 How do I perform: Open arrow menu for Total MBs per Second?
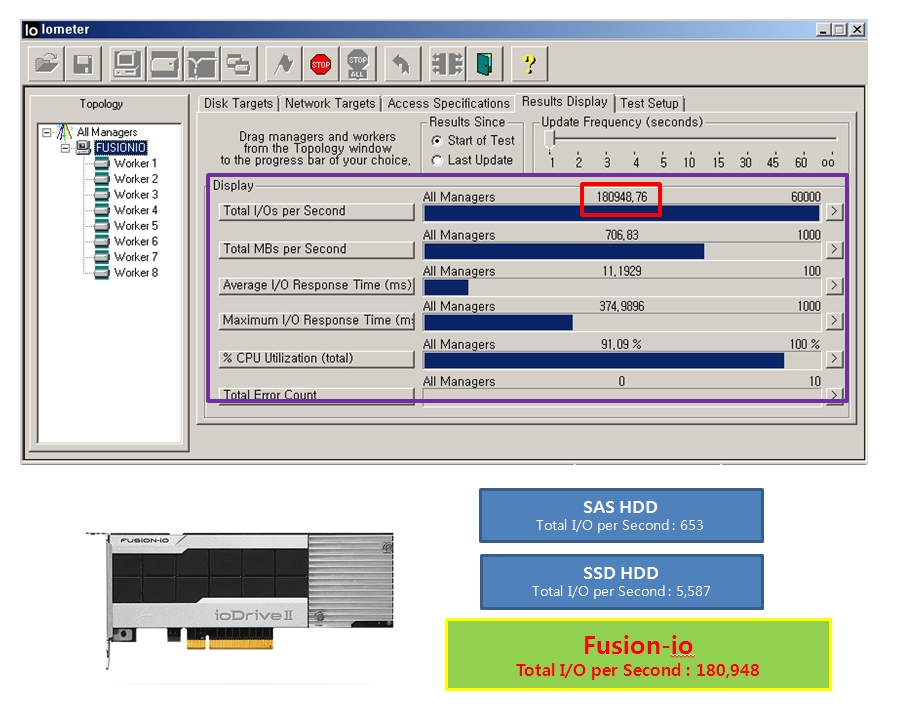pos(834,250)
